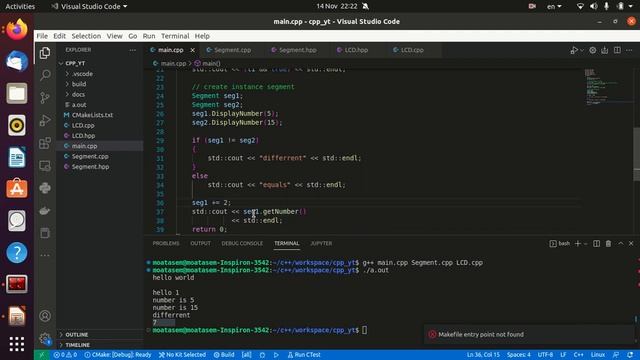Open Explorer views and more actions menu

coord(133,50)
